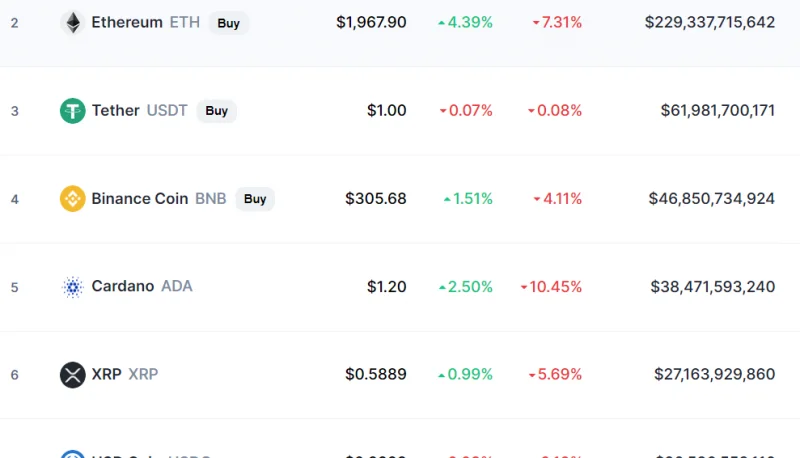Click the partially visible USD Coin icon
The image size is (800, 458).
(72, 454)
